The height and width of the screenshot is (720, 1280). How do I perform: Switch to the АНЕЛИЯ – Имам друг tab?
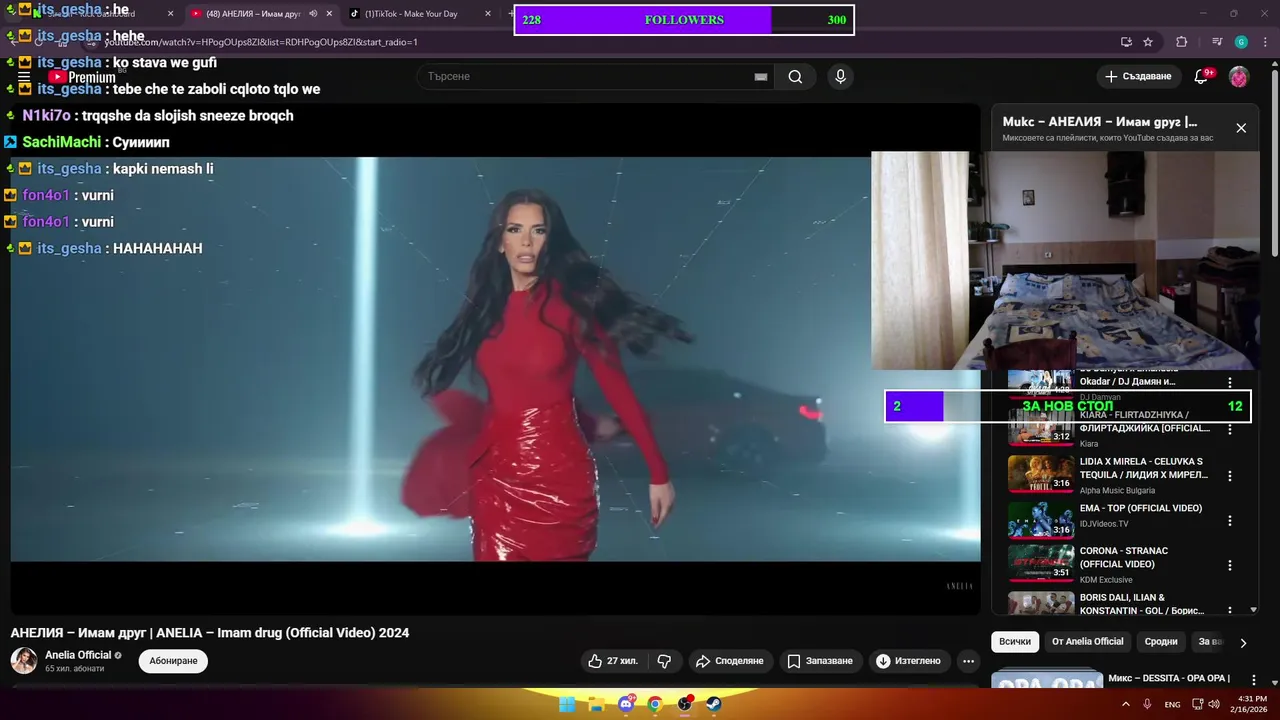click(252, 14)
